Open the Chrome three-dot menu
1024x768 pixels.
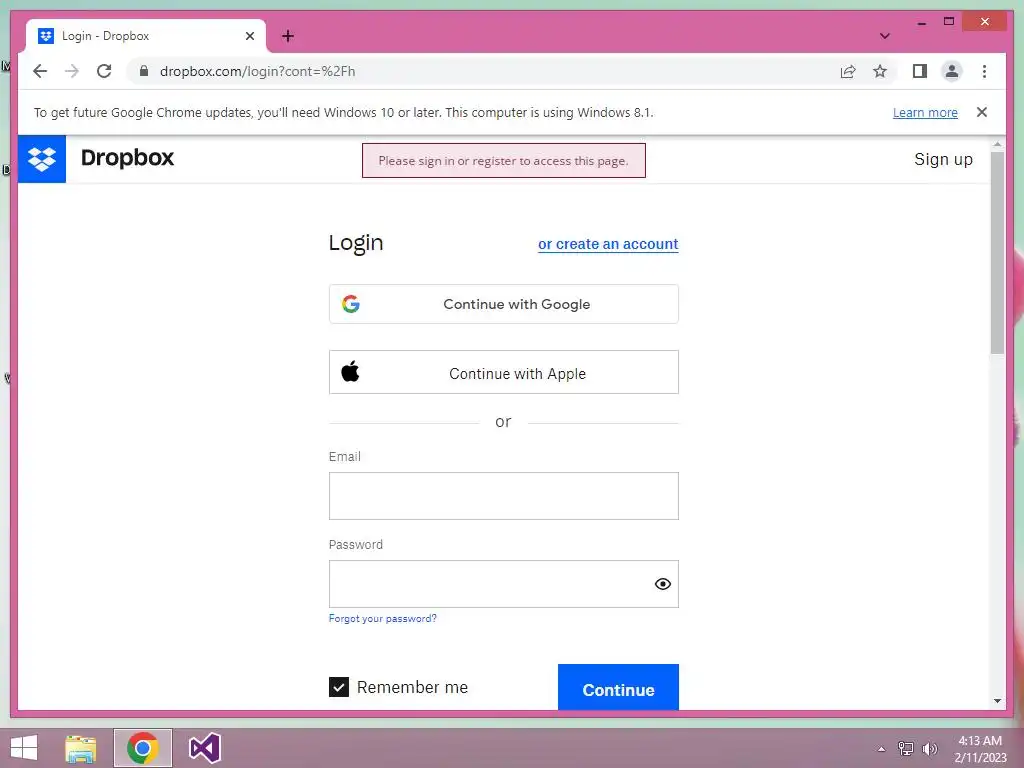984,71
